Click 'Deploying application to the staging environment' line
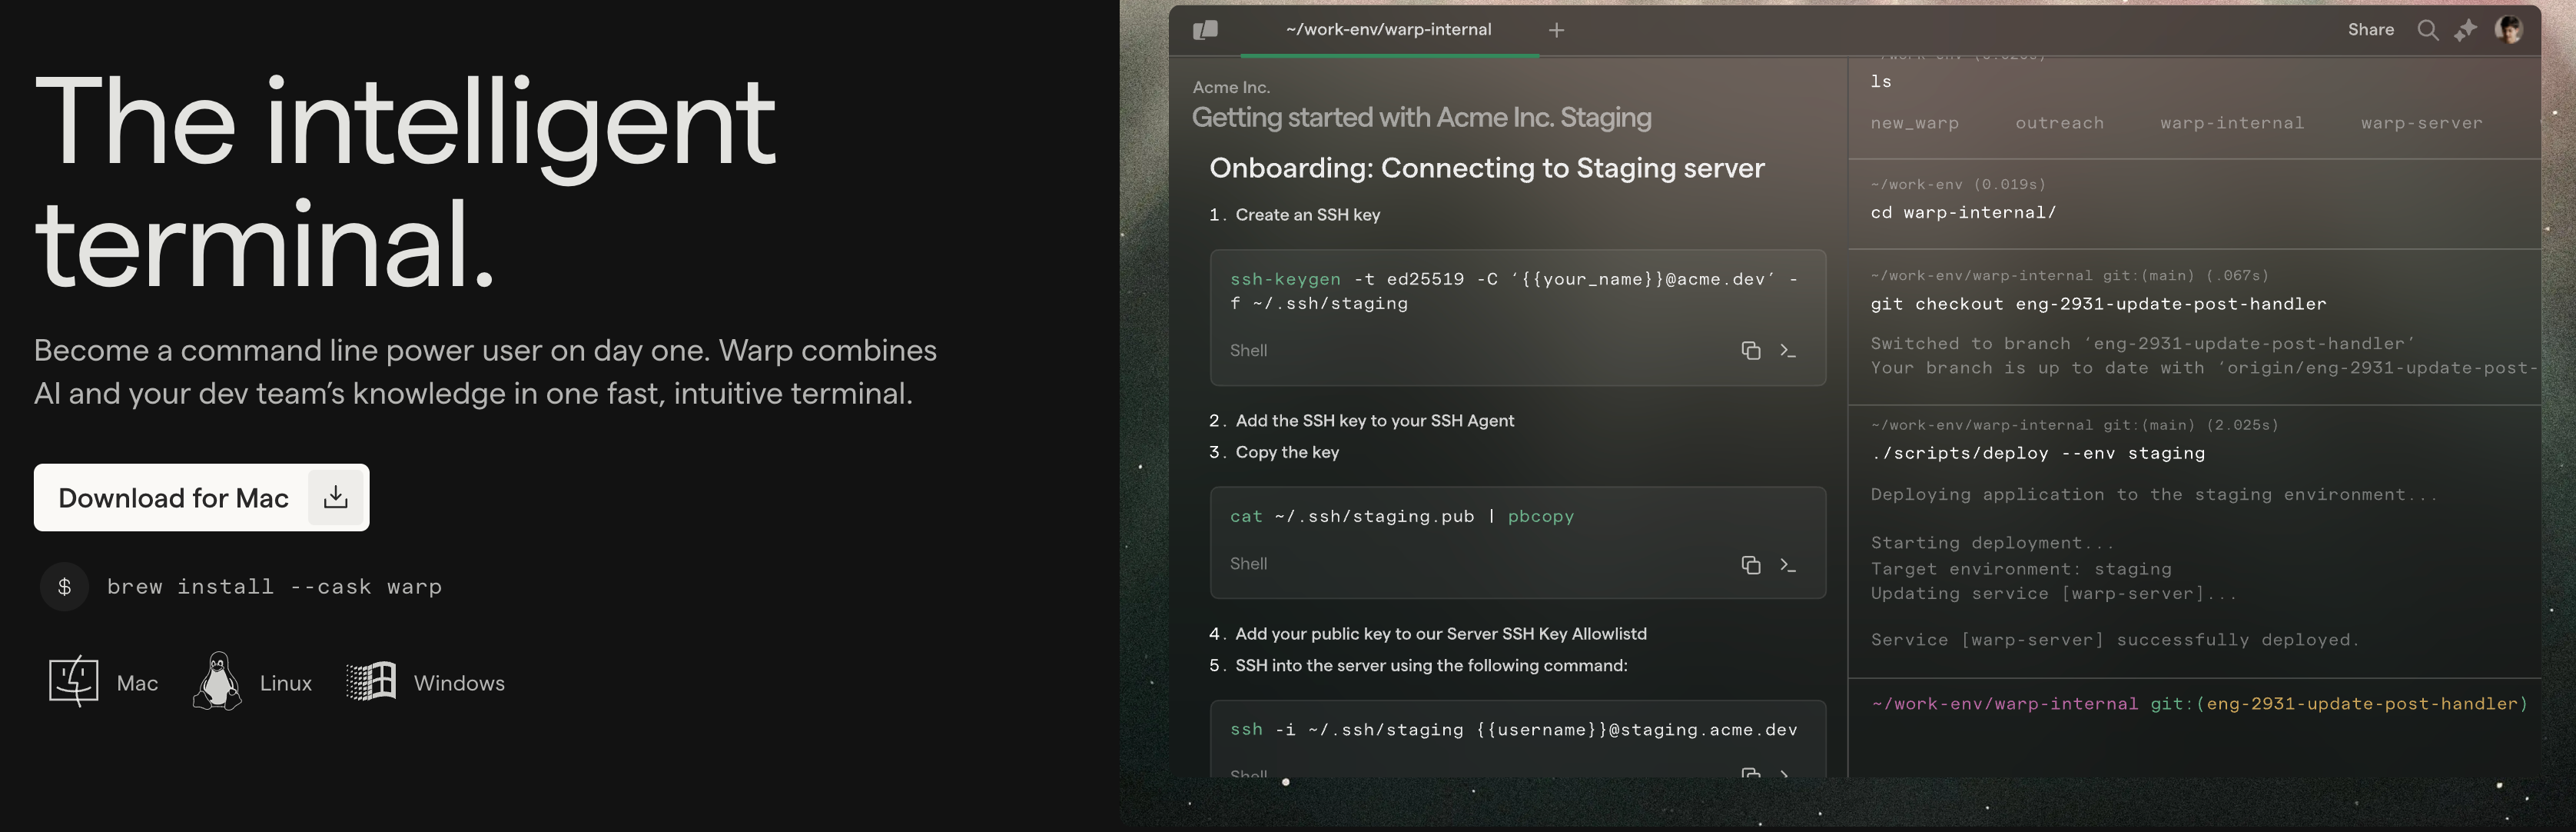The height and width of the screenshot is (832, 2576). point(2154,494)
